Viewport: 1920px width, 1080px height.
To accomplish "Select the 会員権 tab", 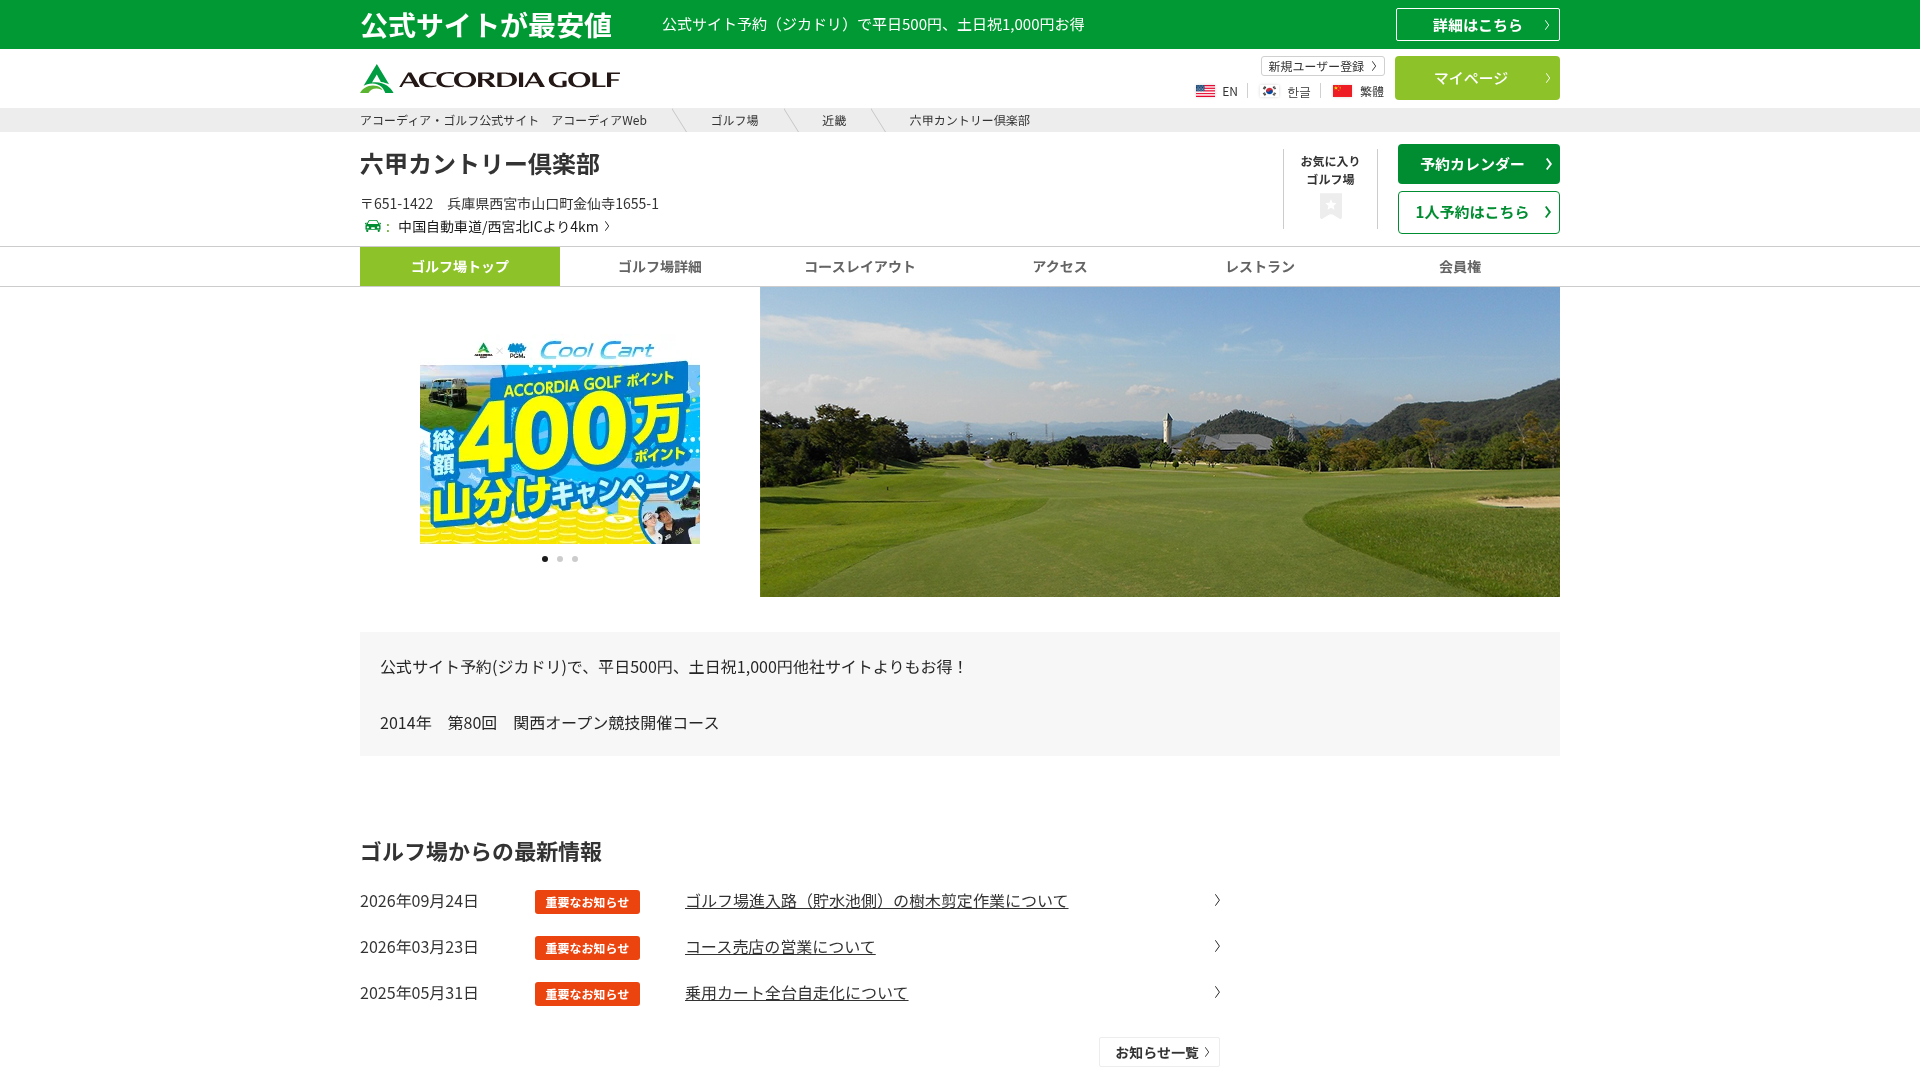I will pyautogui.click(x=1460, y=266).
